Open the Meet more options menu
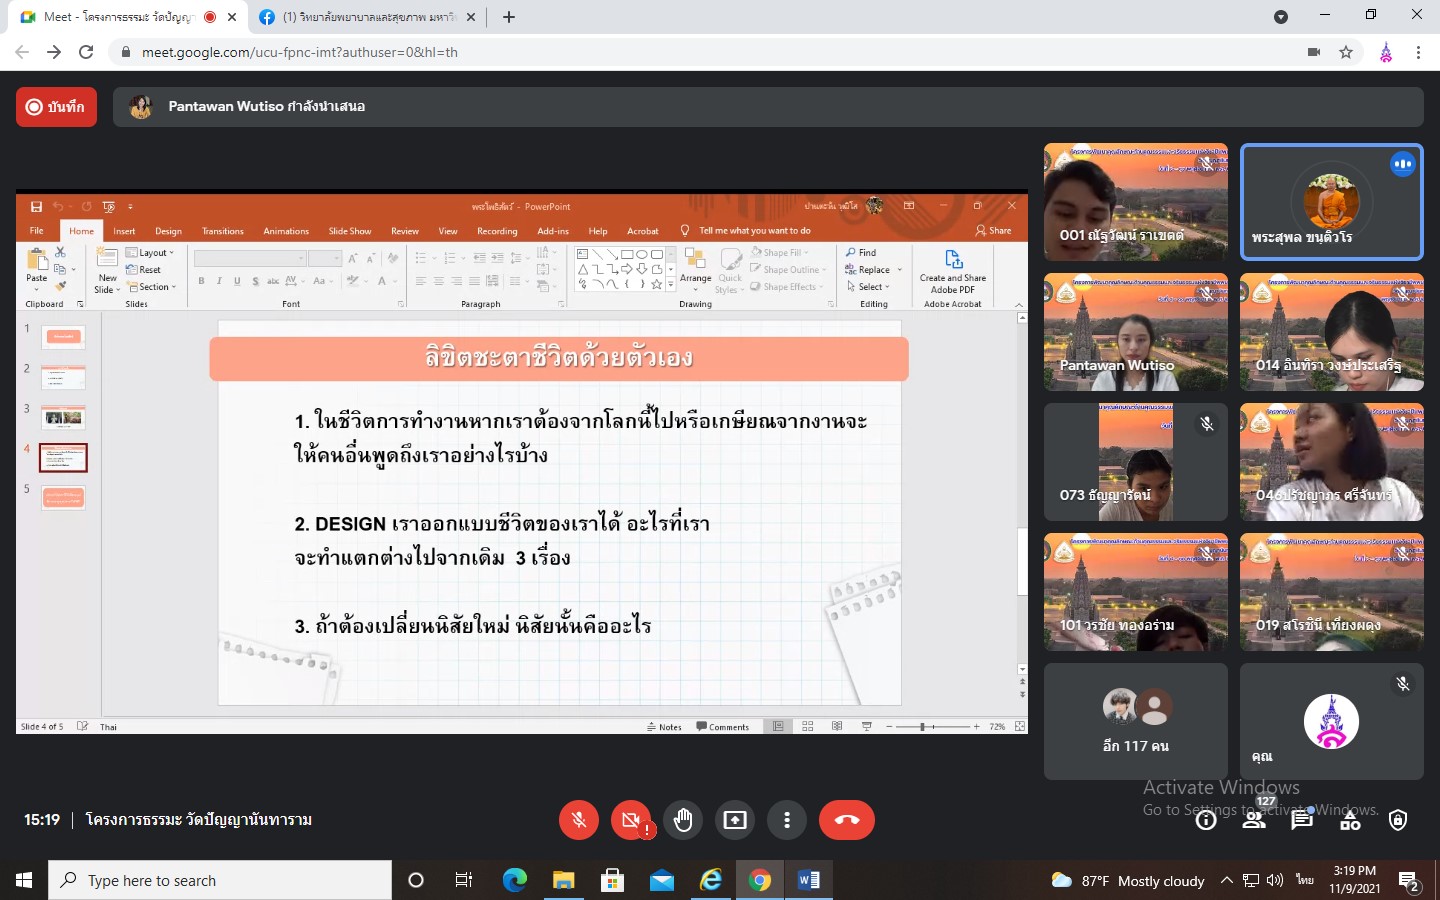This screenshot has width=1440, height=900. tap(787, 820)
